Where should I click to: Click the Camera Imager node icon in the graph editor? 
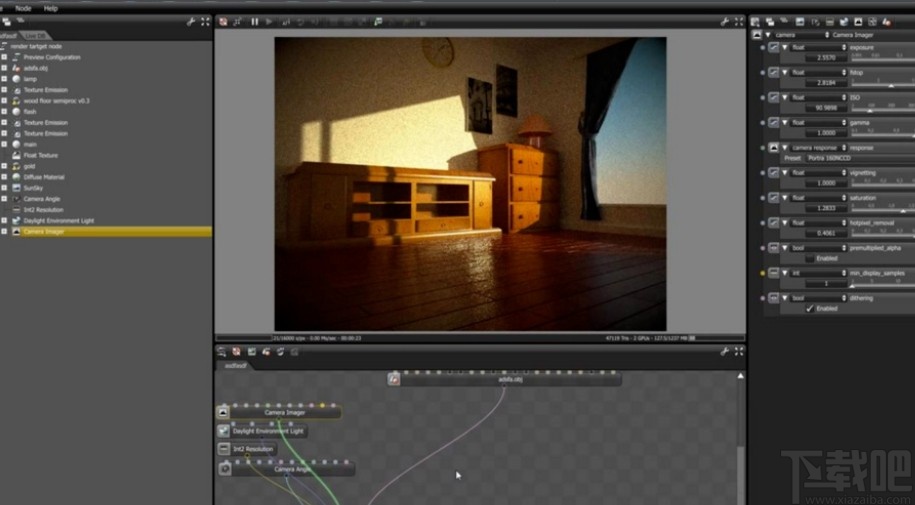pyautogui.click(x=223, y=412)
